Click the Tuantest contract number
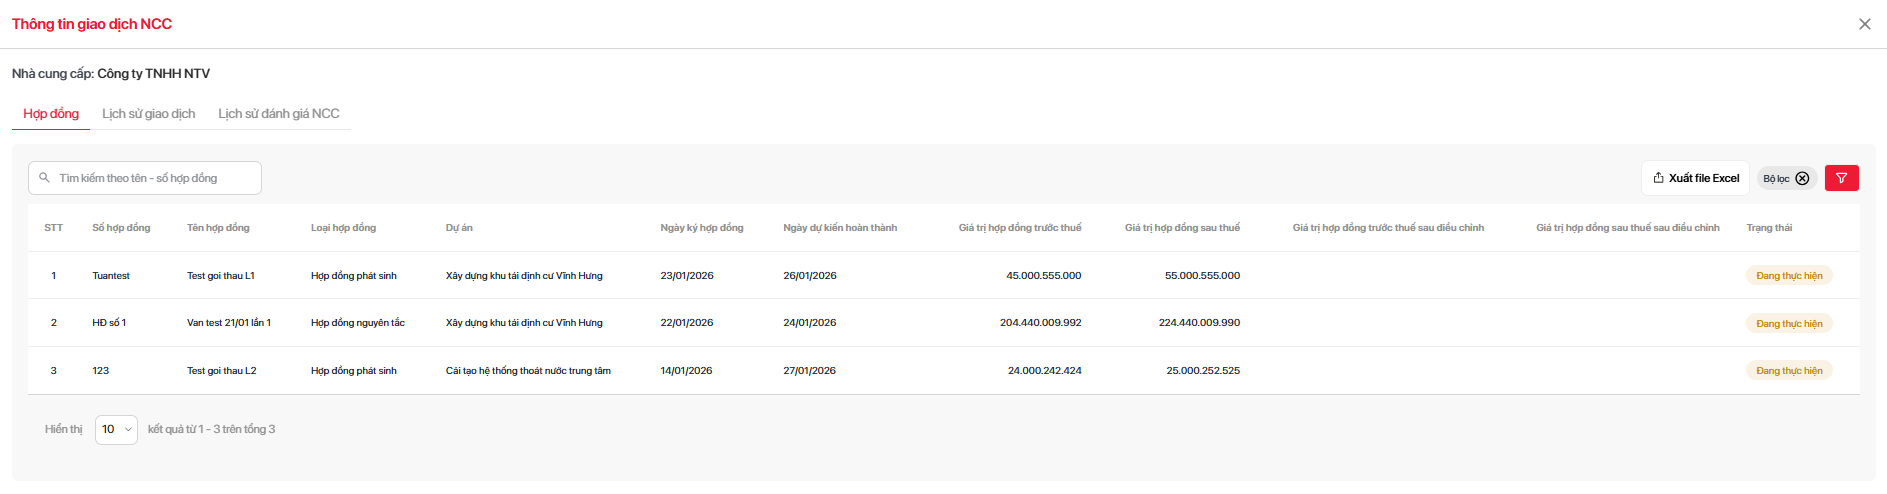Image resolution: width=1887 pixels, height=494 pixels. [111, 276]
